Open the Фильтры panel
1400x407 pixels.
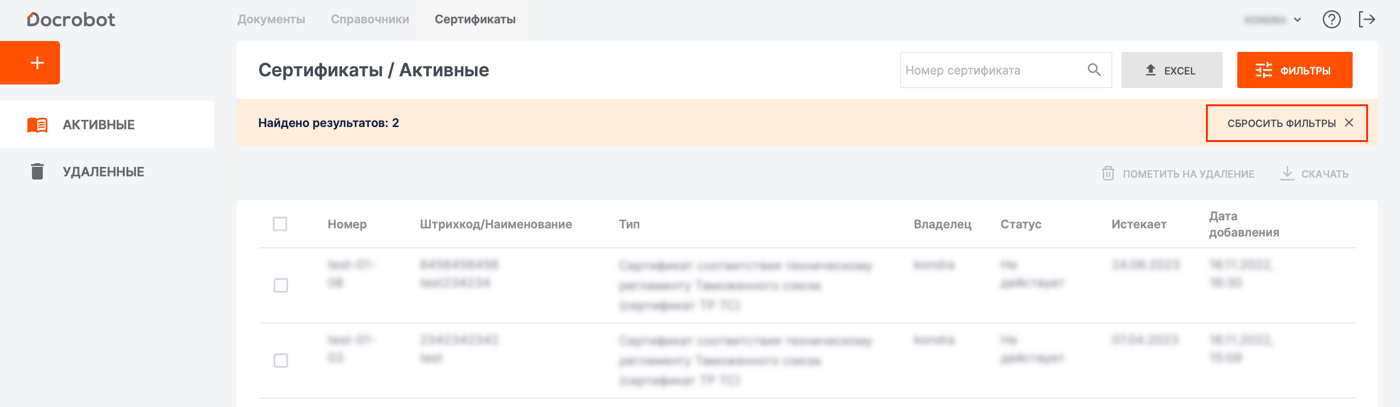click(x=1294, y=70)
